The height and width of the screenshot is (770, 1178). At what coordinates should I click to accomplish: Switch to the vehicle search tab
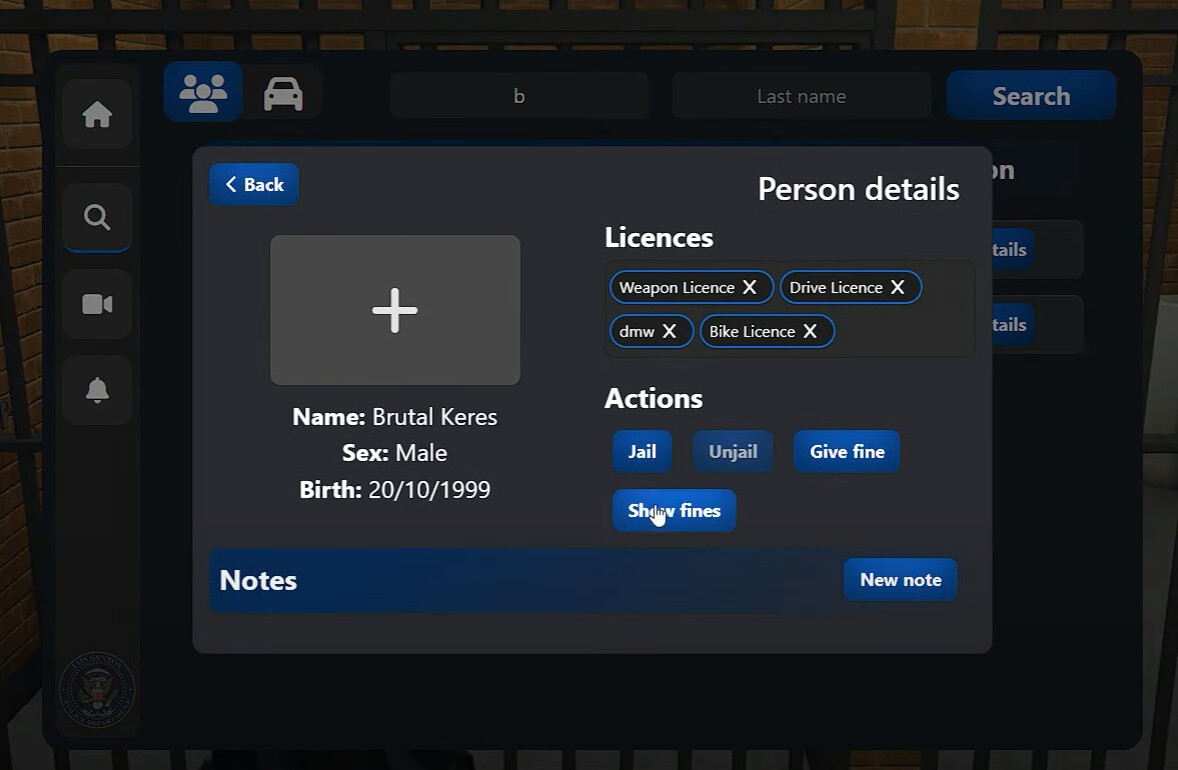pos(283,94)
